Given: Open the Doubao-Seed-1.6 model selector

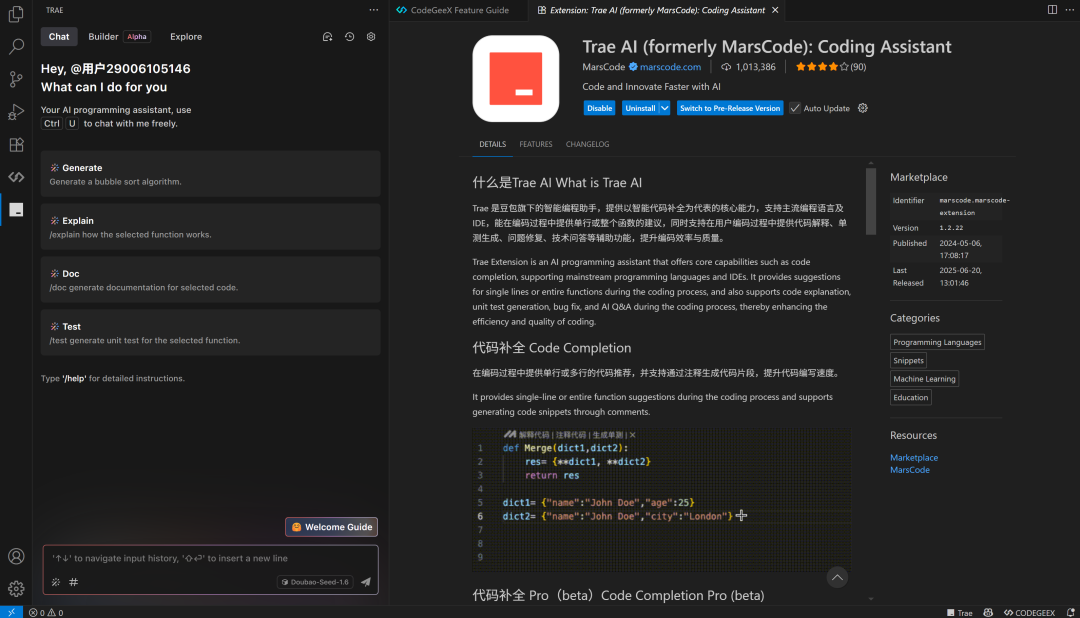Looking at the screenshot, I should 315,582.
